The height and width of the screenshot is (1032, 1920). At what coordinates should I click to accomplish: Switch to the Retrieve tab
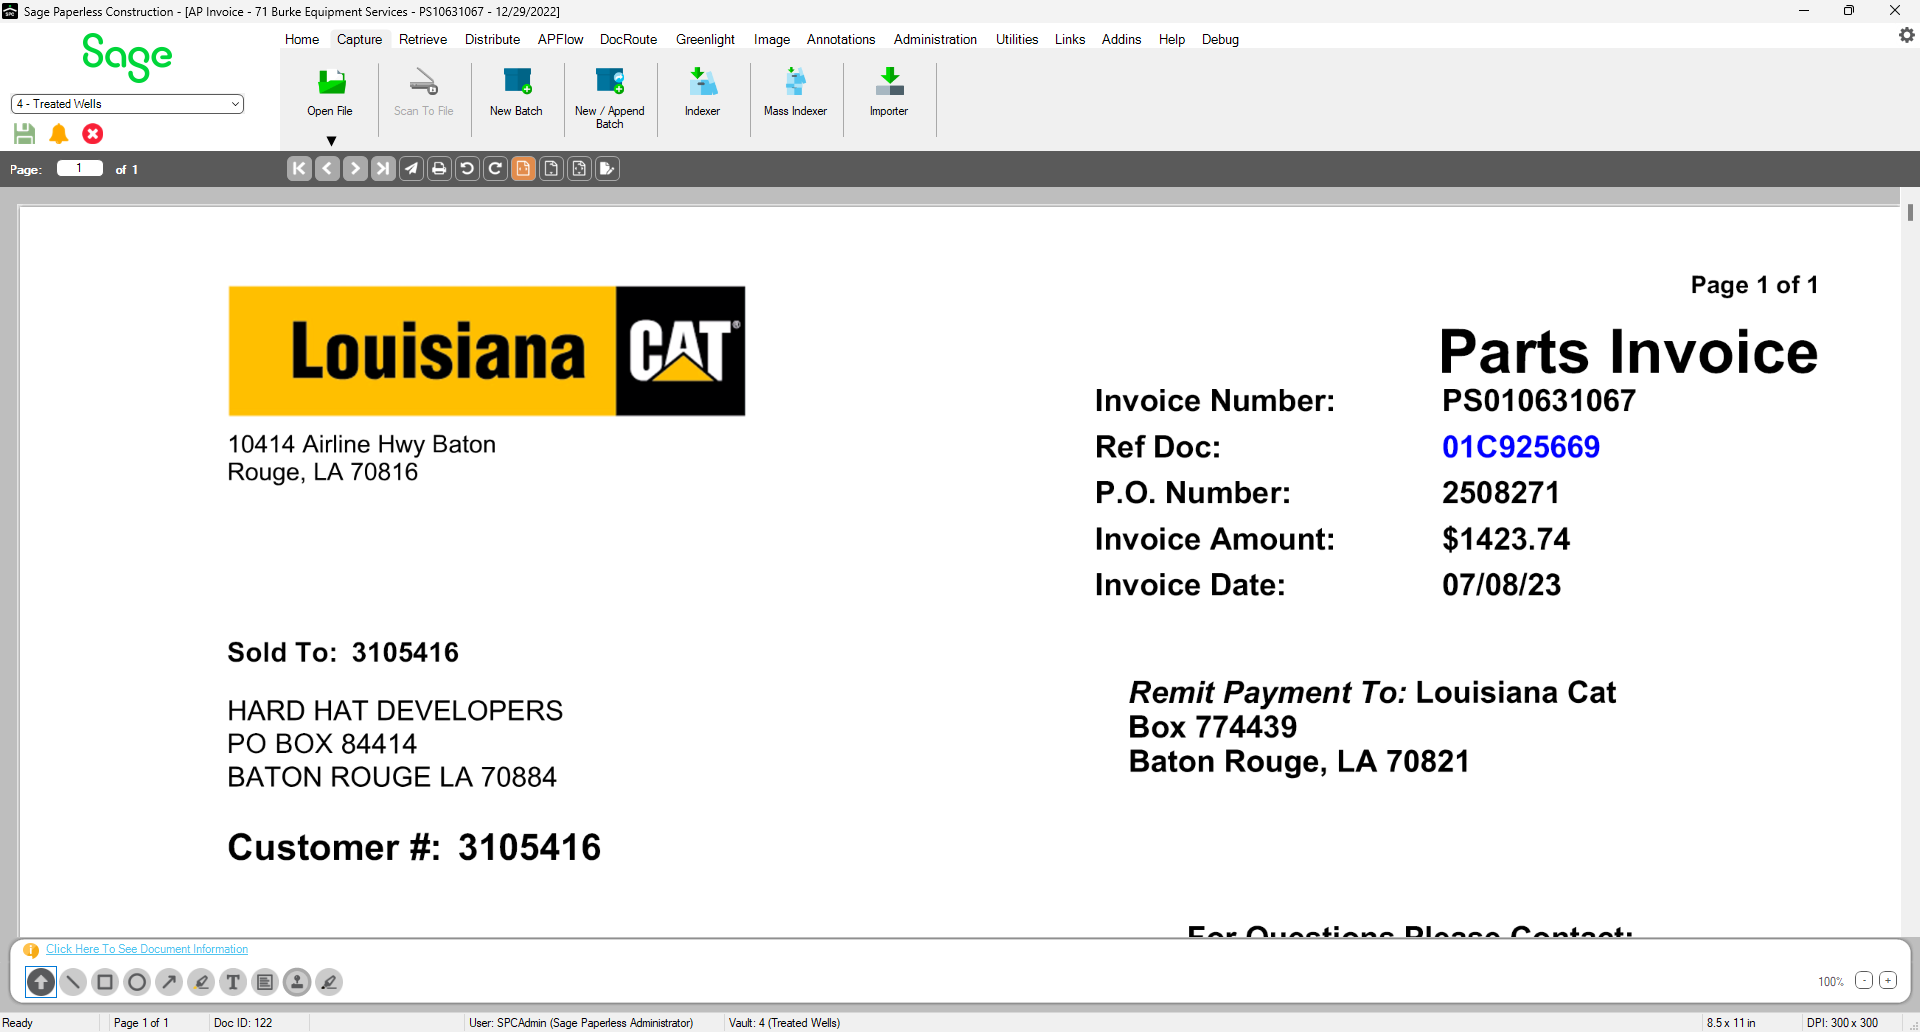click(423, 39)
